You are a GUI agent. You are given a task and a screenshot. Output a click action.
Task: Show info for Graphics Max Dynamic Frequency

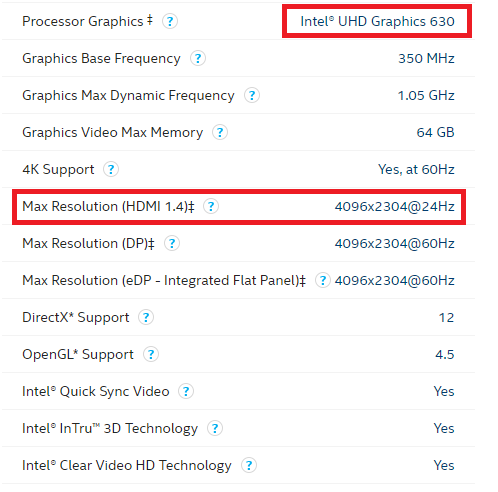coord(252,96)
